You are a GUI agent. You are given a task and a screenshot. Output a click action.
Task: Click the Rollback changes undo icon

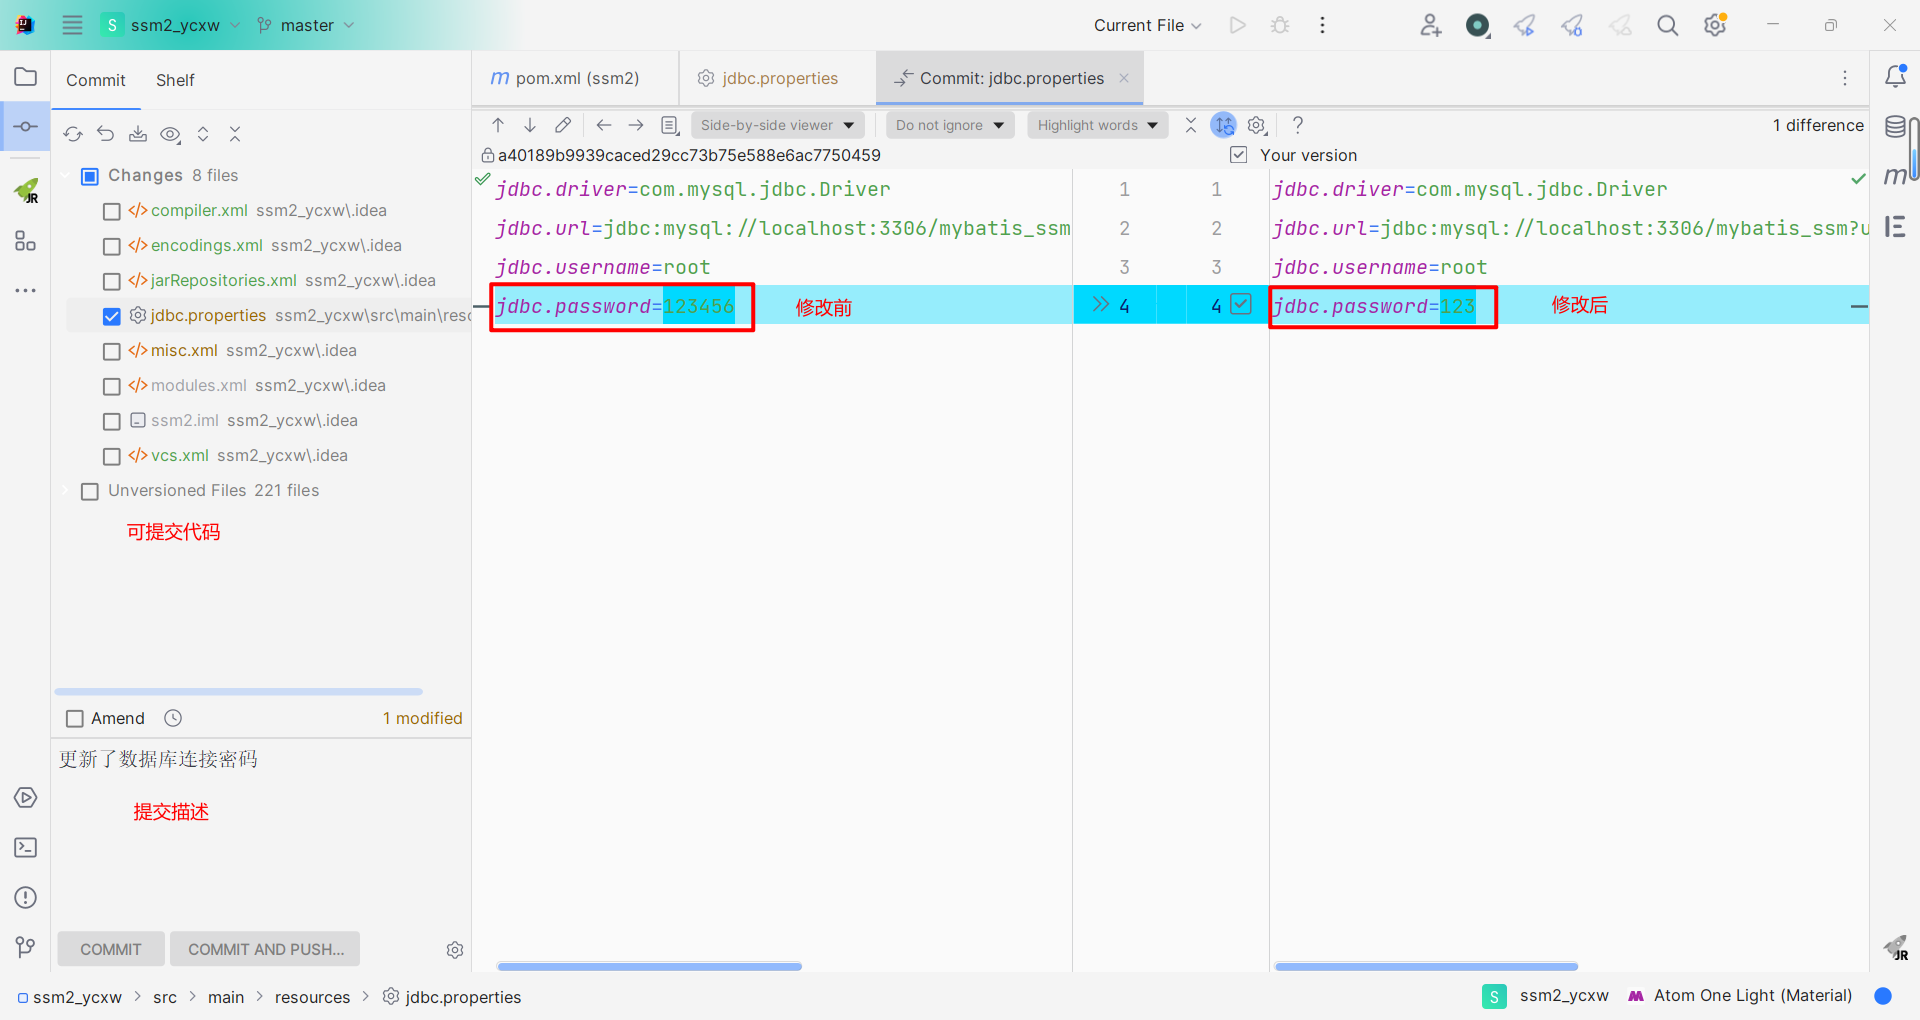pos(105,134)
